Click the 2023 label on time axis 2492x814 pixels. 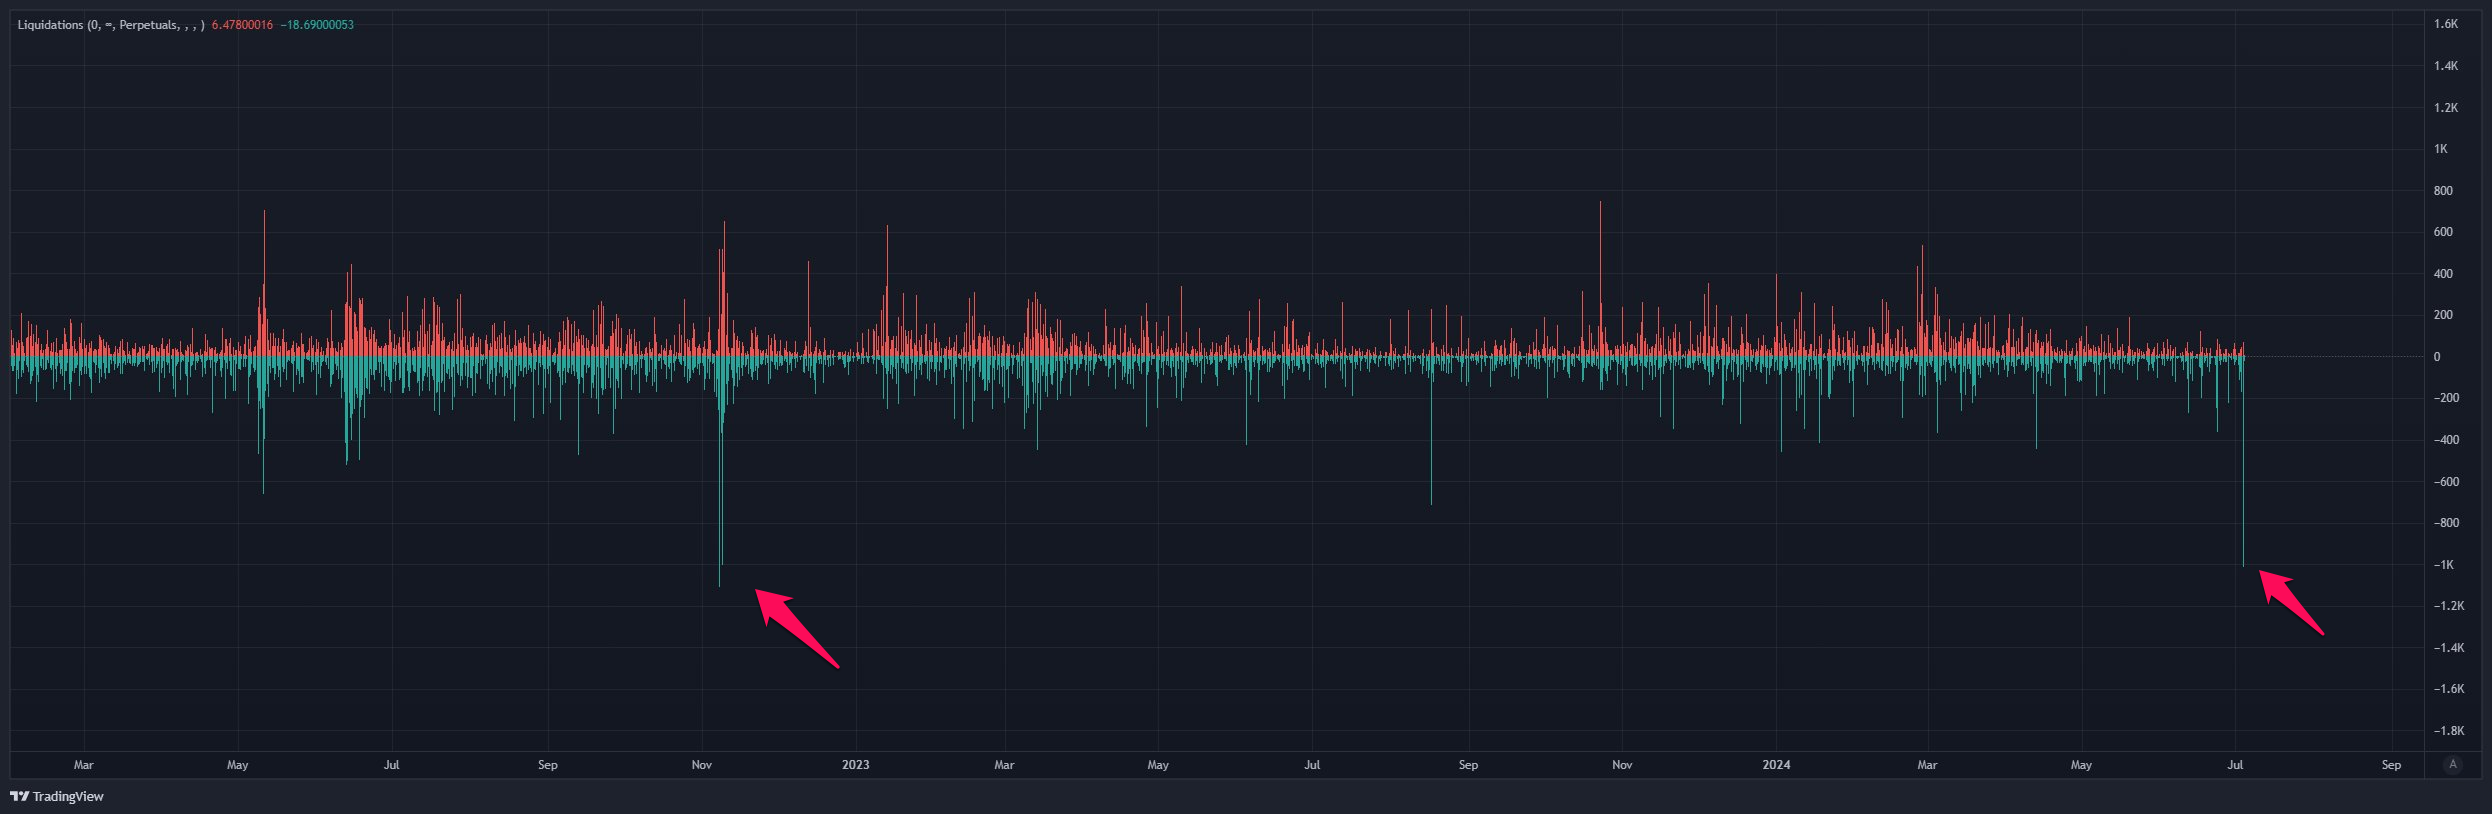tap(855, 765)
